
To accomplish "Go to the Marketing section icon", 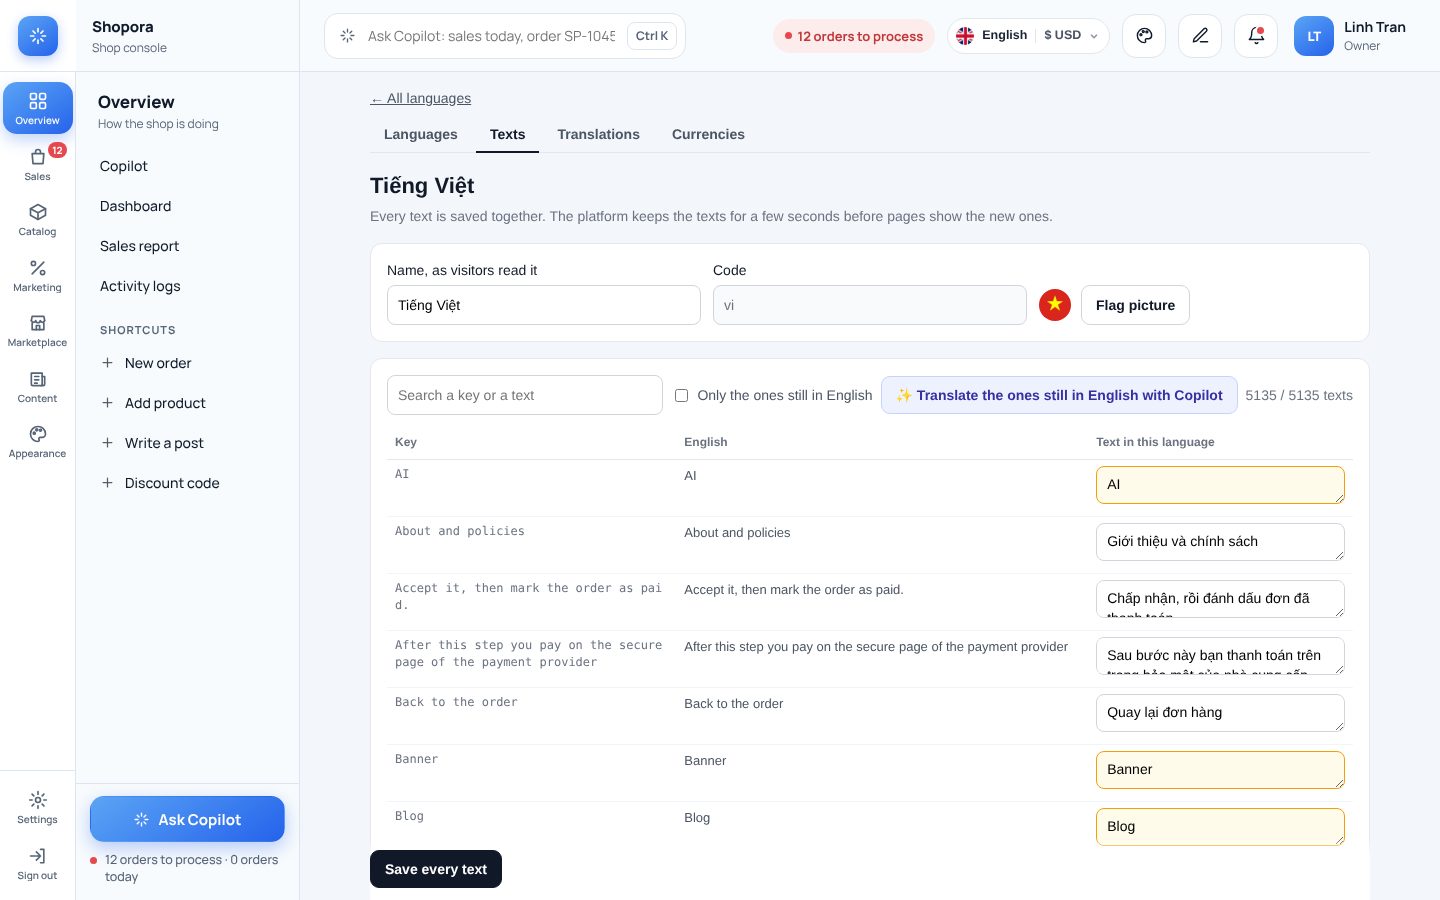I will (37, 275).
